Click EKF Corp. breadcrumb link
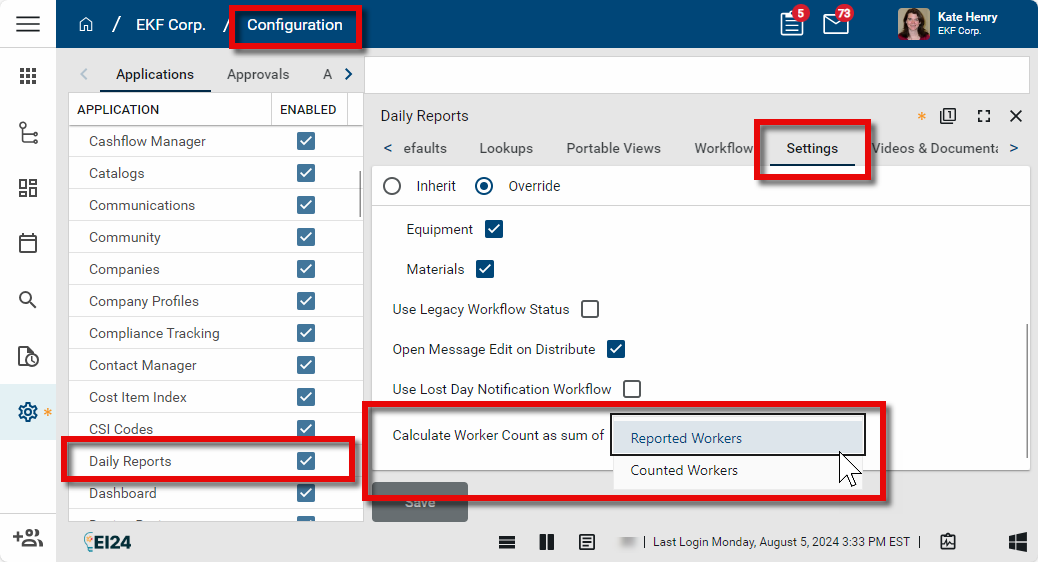This screenshot has height=562, width=1038. (x=171, y=25)
